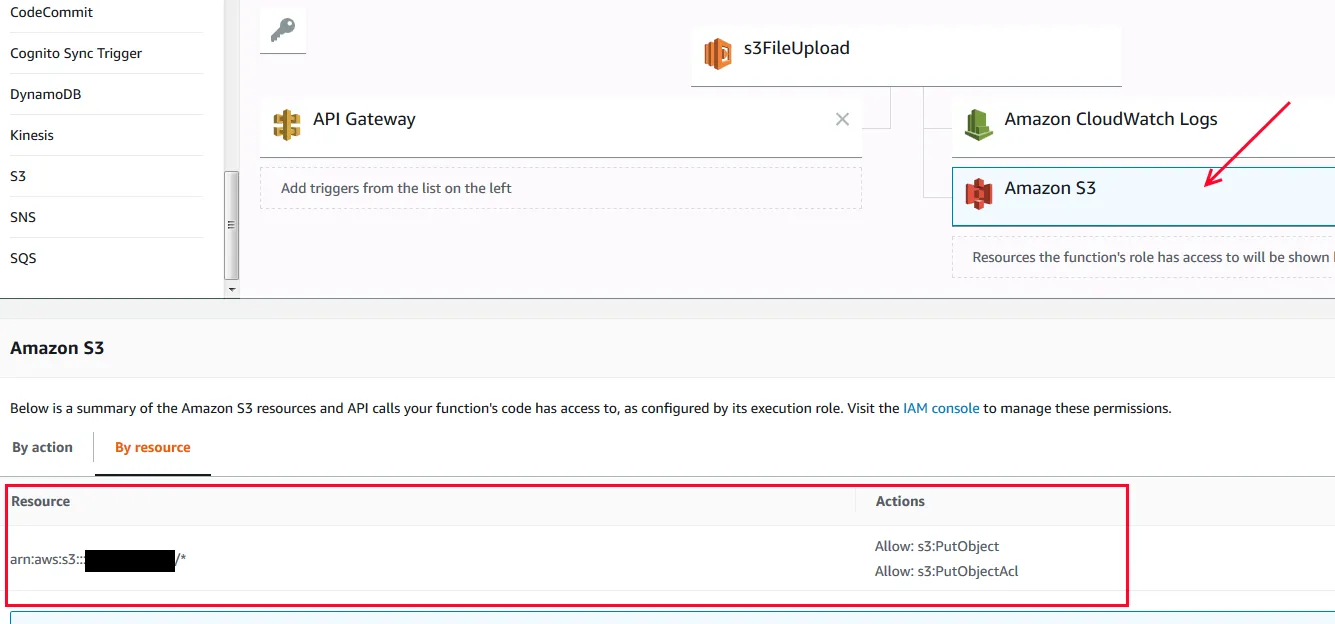Click the API Gateway icon

[287, 125]
